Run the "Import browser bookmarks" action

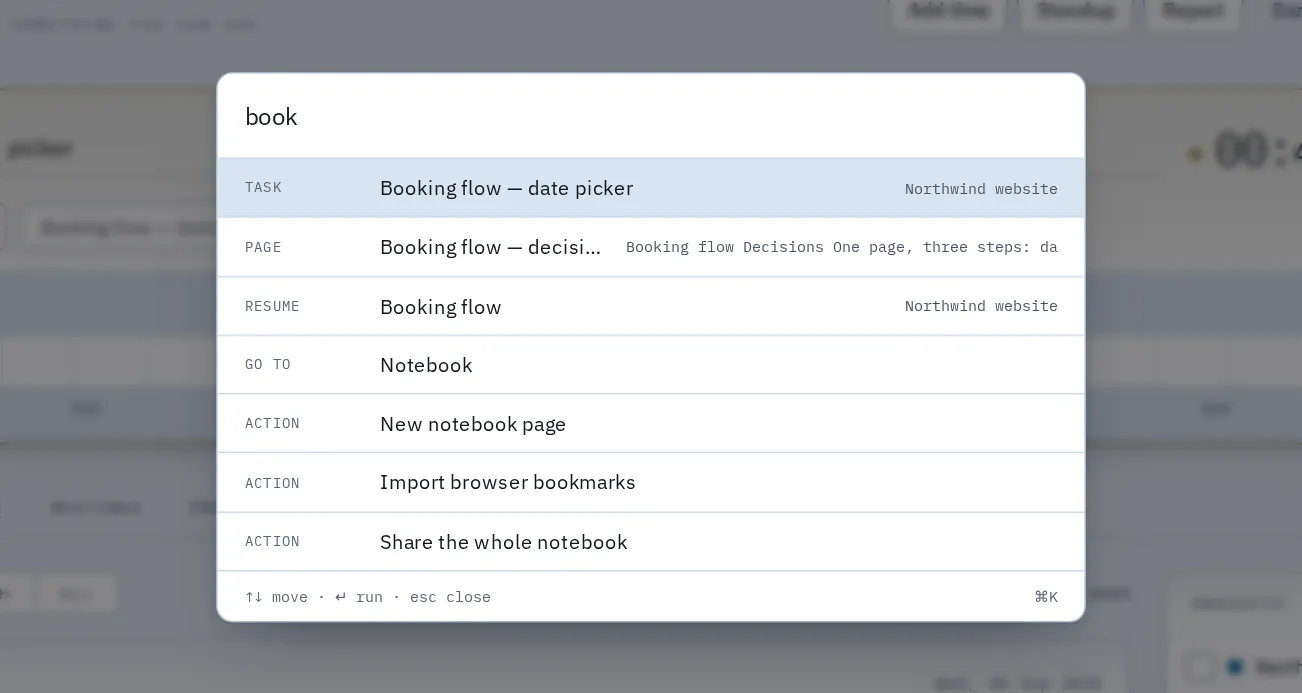pyautogui.click(x=650, y=482)
